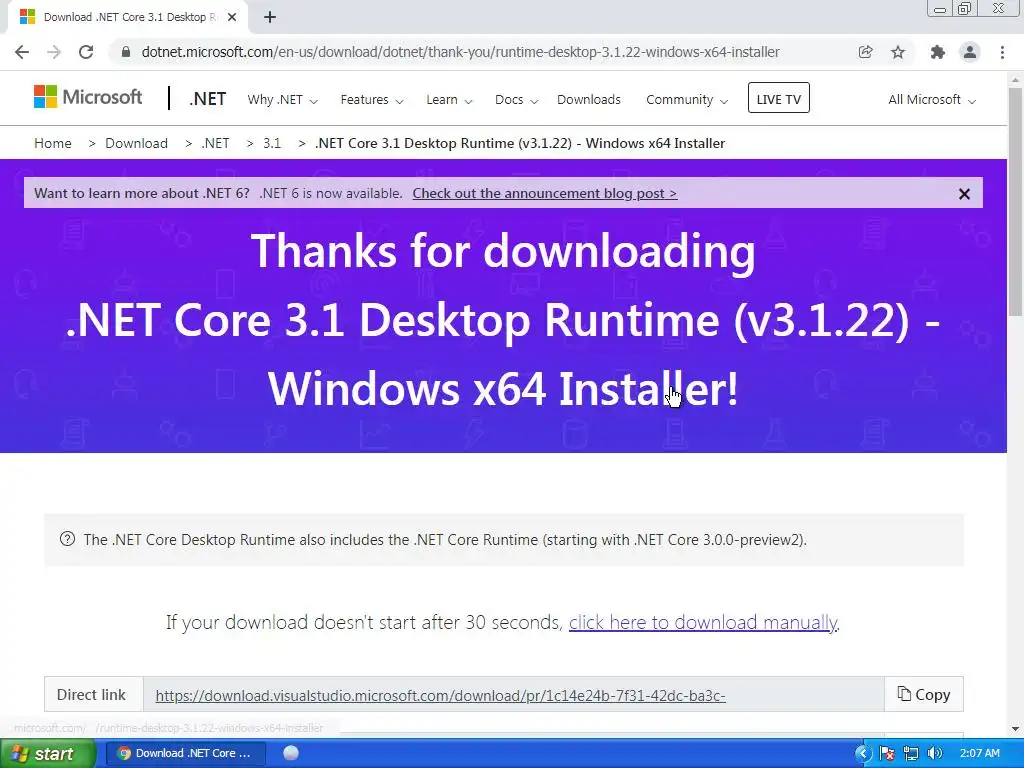Expand hidden tray icons arrow
This screenshot has height=768, width=1024.
(863, 754)
